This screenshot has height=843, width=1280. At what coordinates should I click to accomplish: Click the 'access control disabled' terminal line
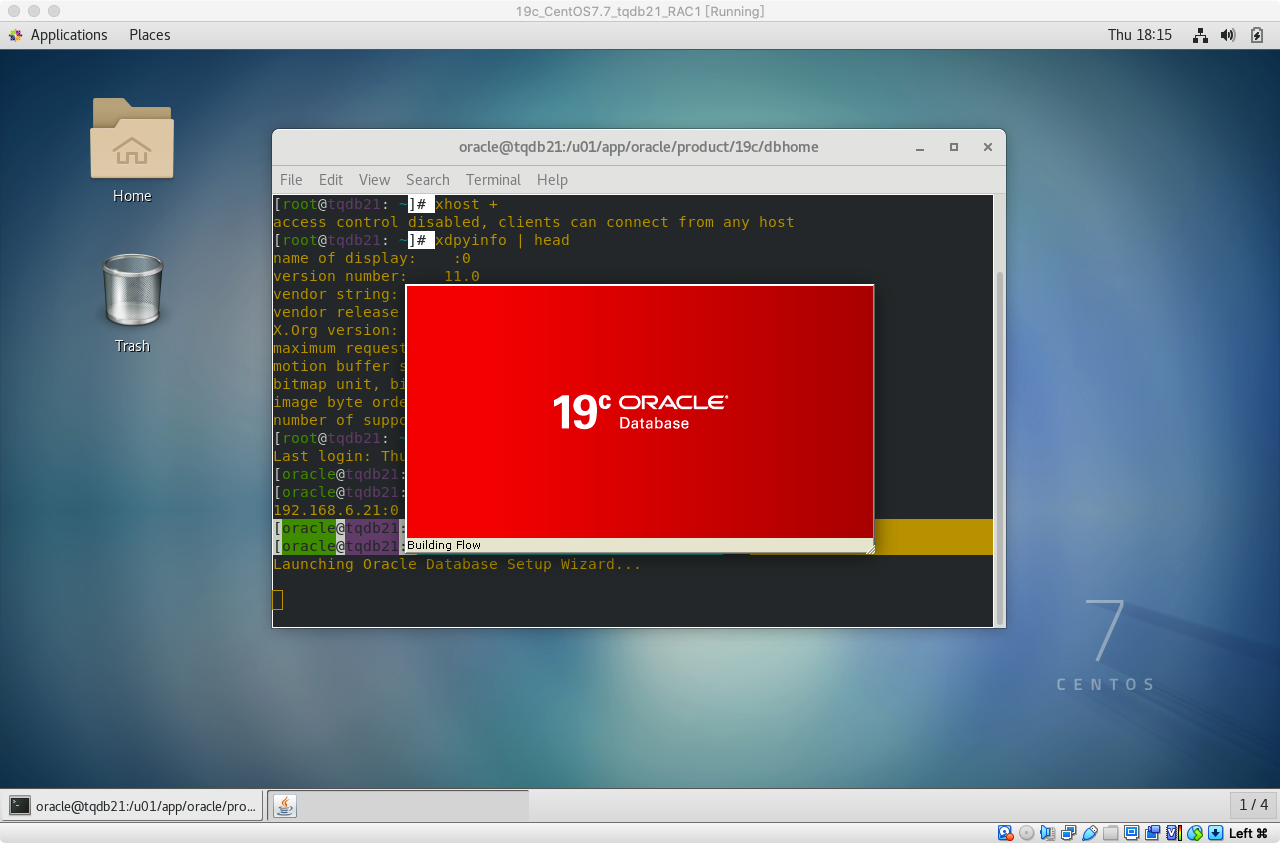click(534, 222)
